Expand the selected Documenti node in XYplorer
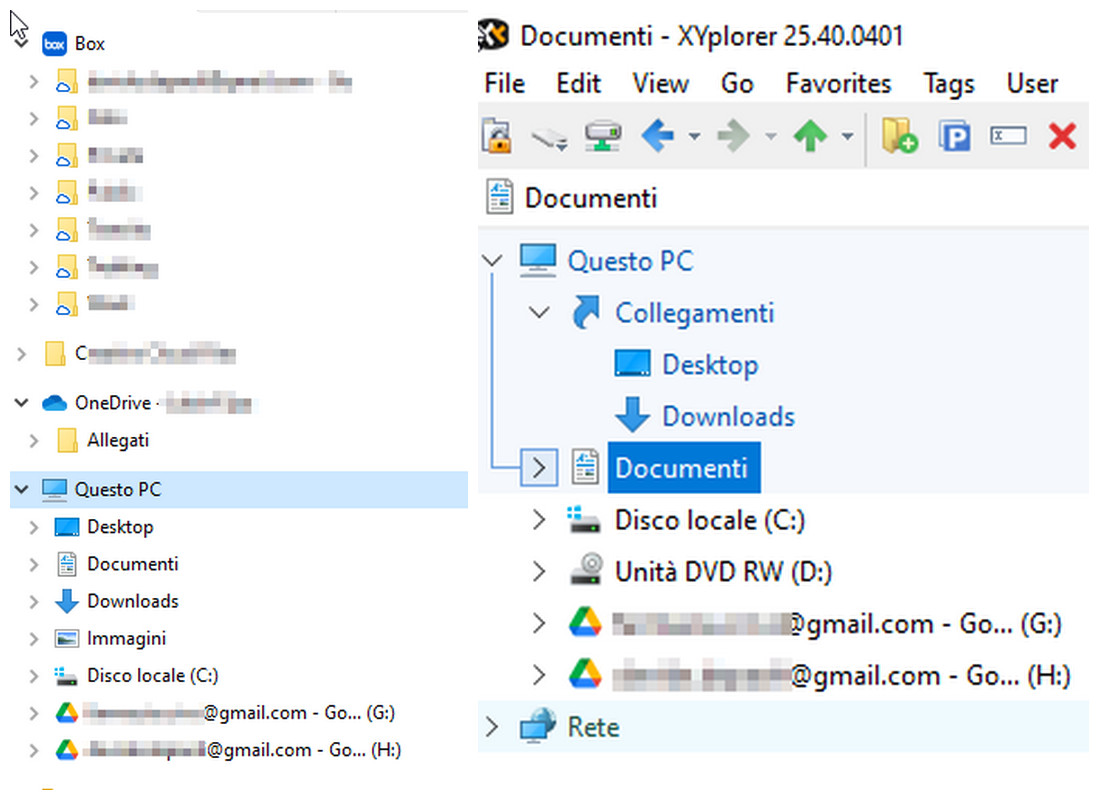Viewport: 1099px width, 800px height. [x=539, y=468]
